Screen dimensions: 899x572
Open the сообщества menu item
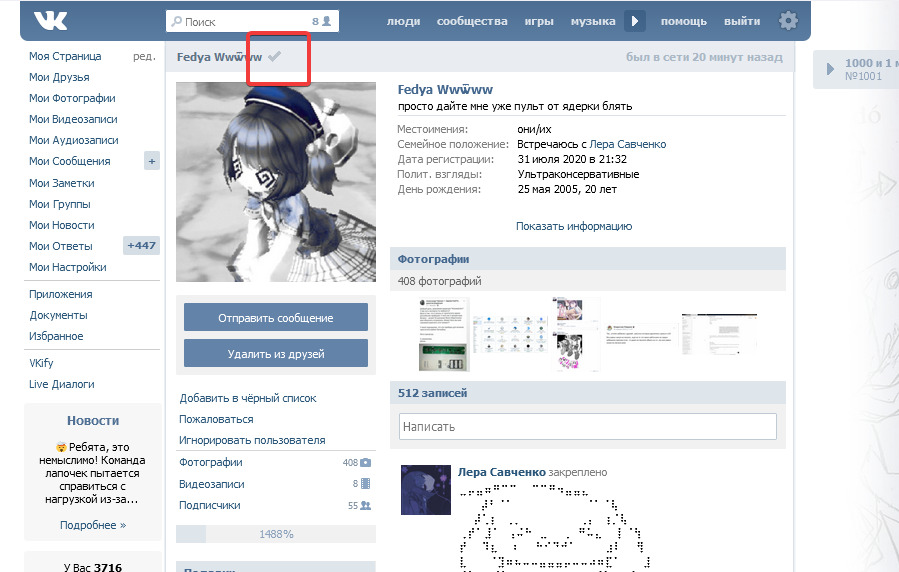point(472,21)
